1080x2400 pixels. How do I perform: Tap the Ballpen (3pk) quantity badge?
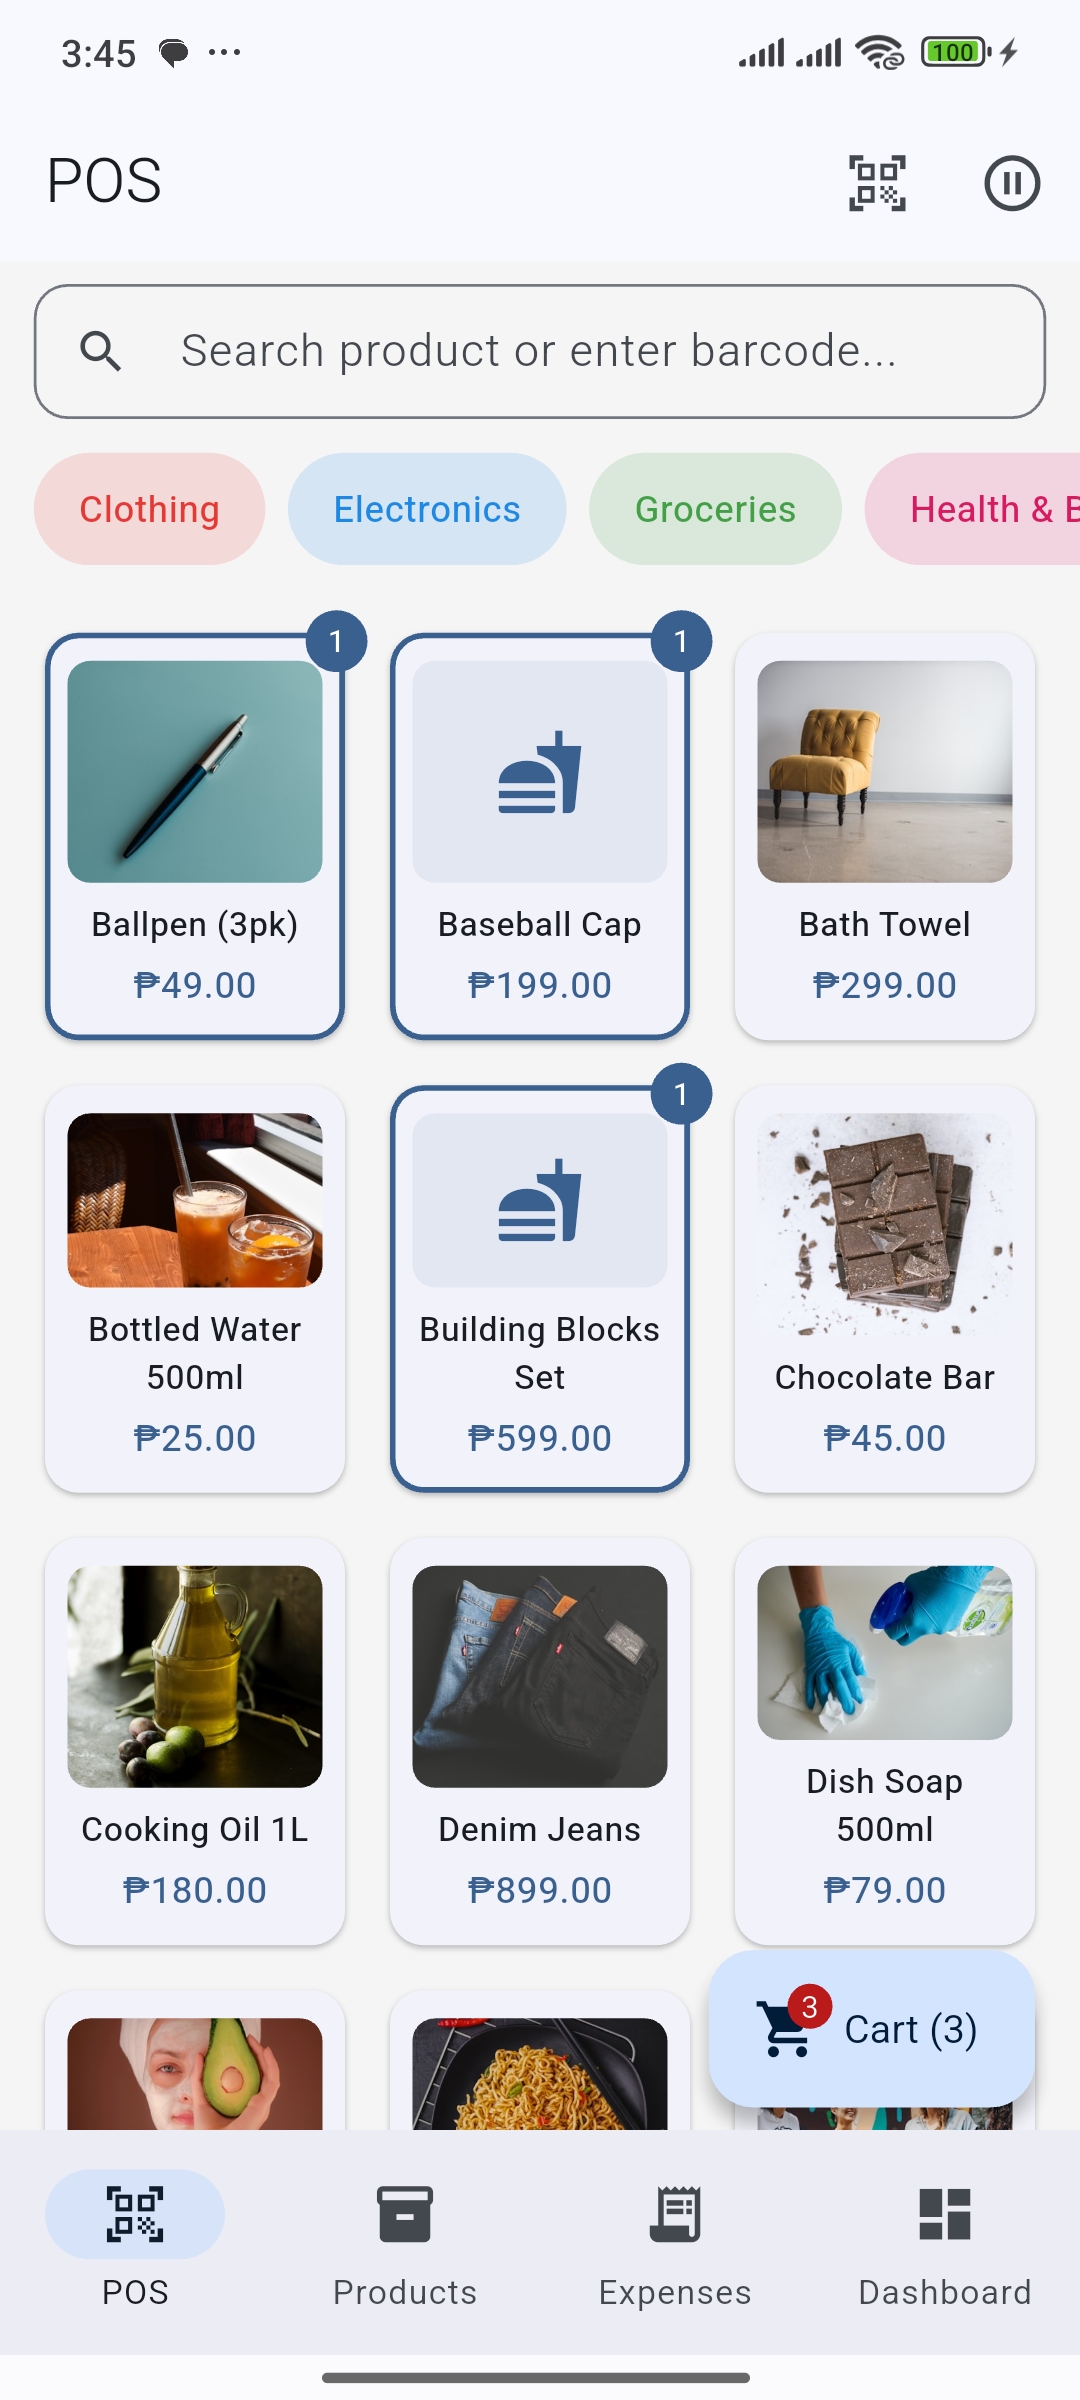coord(336,641)
